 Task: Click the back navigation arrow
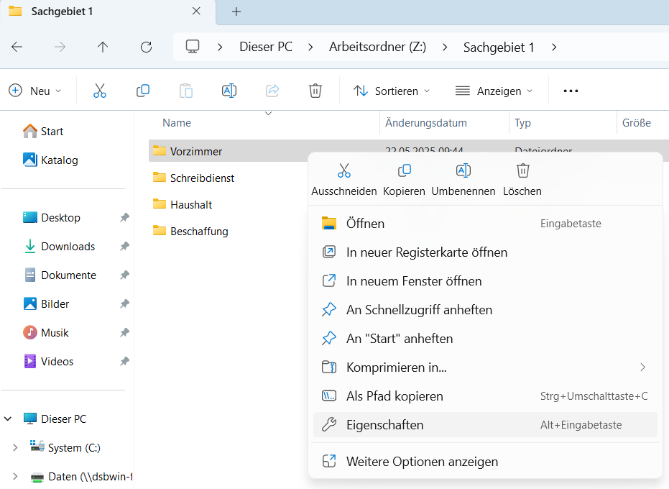coord(17,47)
